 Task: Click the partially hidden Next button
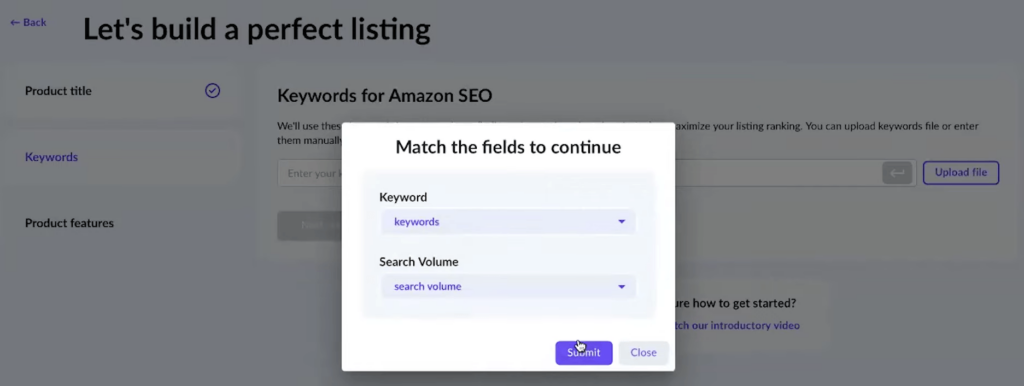[x=310, y=225]
